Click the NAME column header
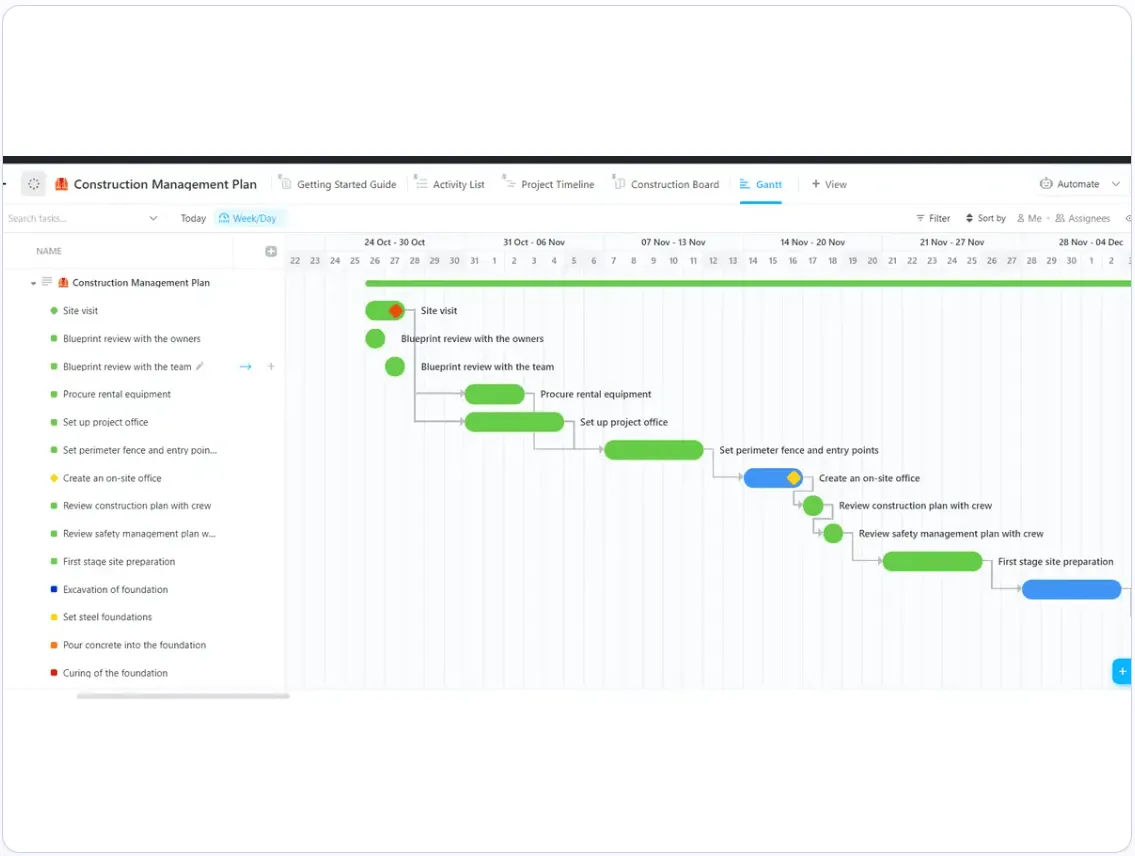 tap(48, 251)
